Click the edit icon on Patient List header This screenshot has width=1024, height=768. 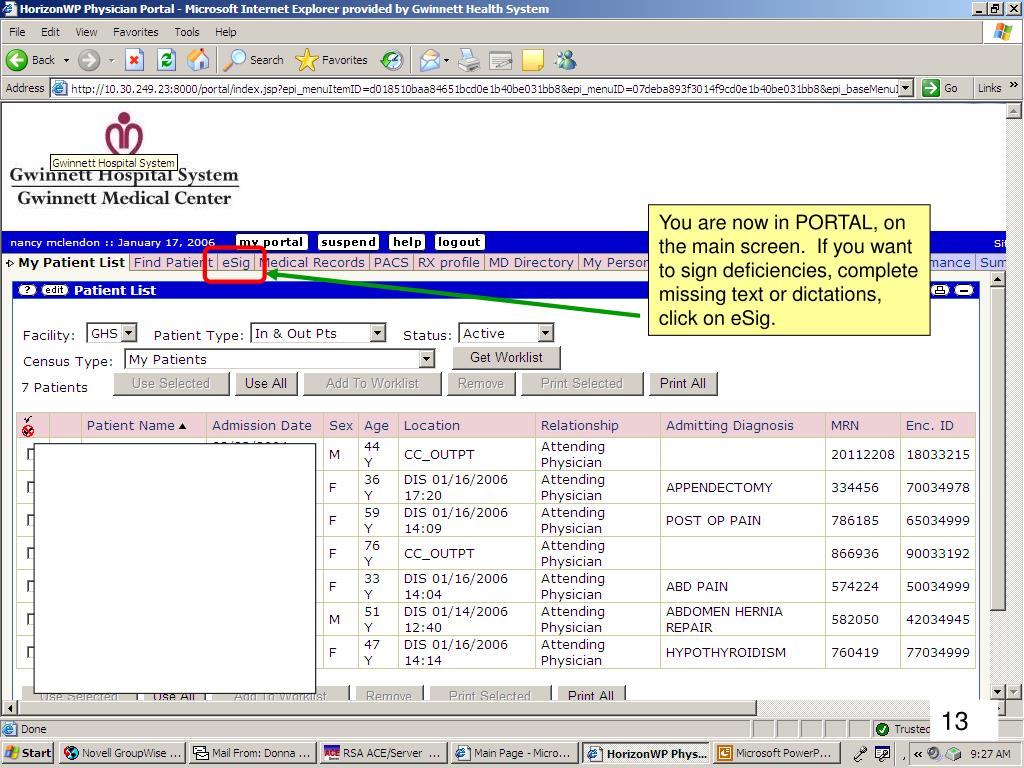click(55, 290)
